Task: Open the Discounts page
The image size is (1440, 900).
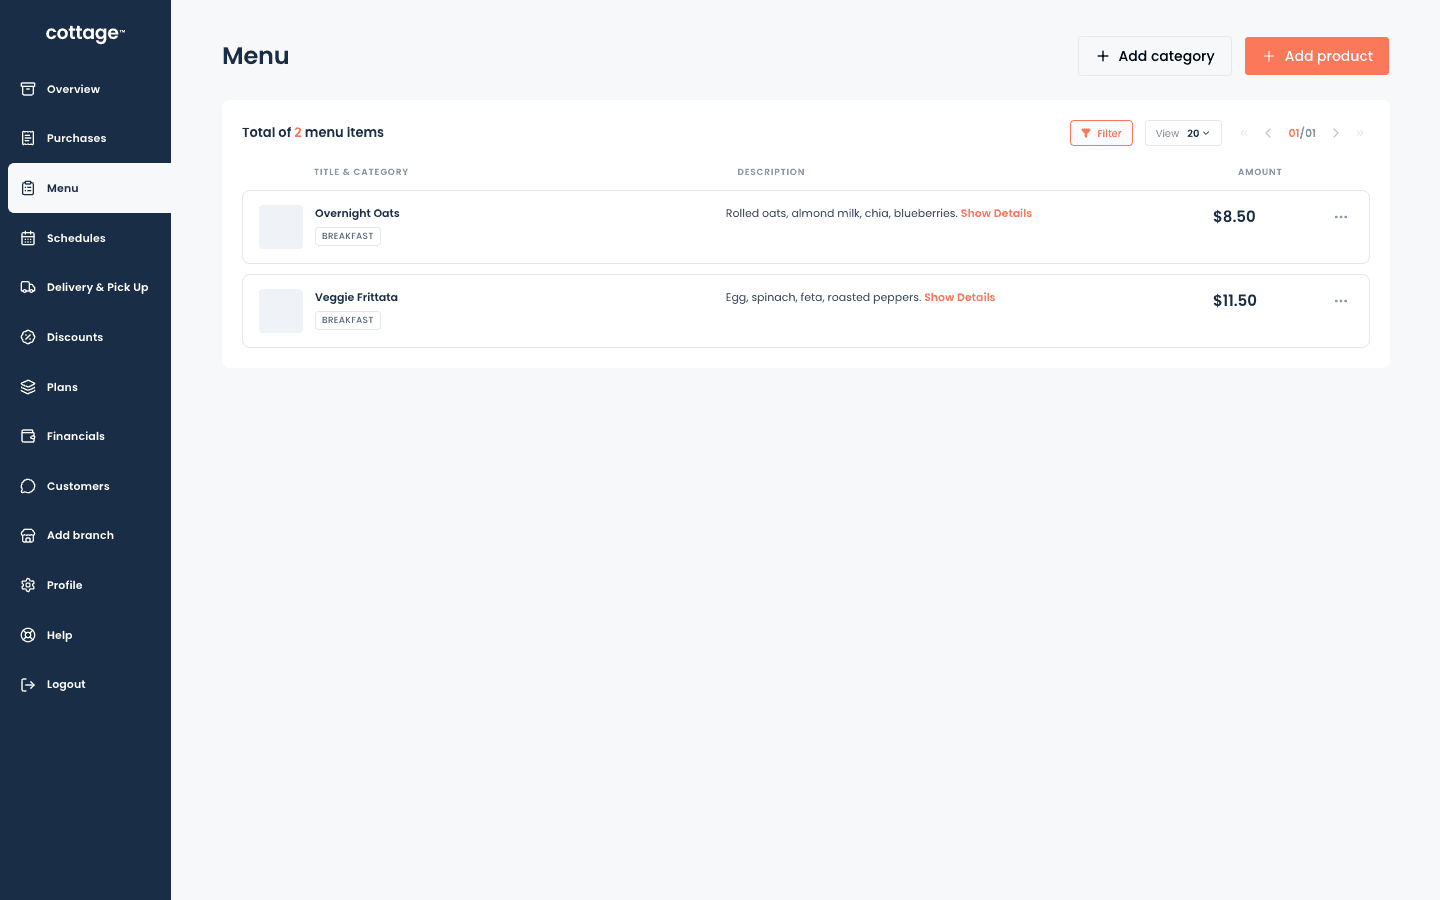Action: click(75, 337)
